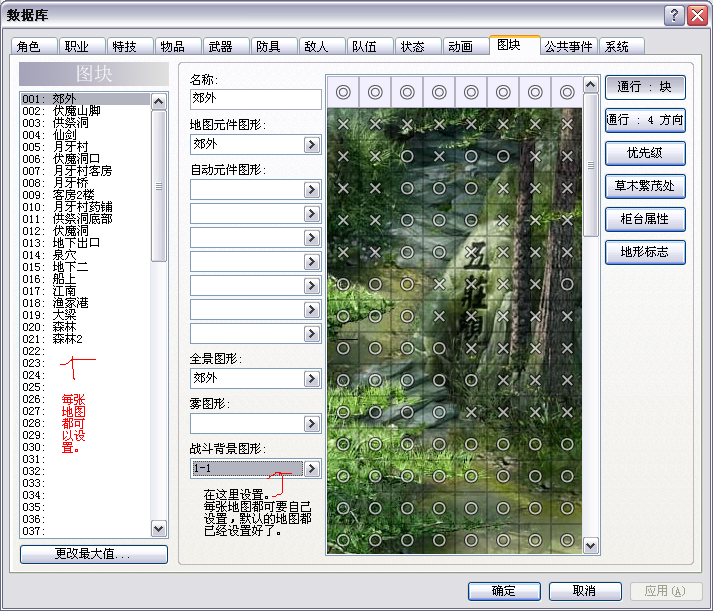Close the 数据库 dialog
Screen dimensions: 713x611
pyautogui.click(x=698, y=15)
